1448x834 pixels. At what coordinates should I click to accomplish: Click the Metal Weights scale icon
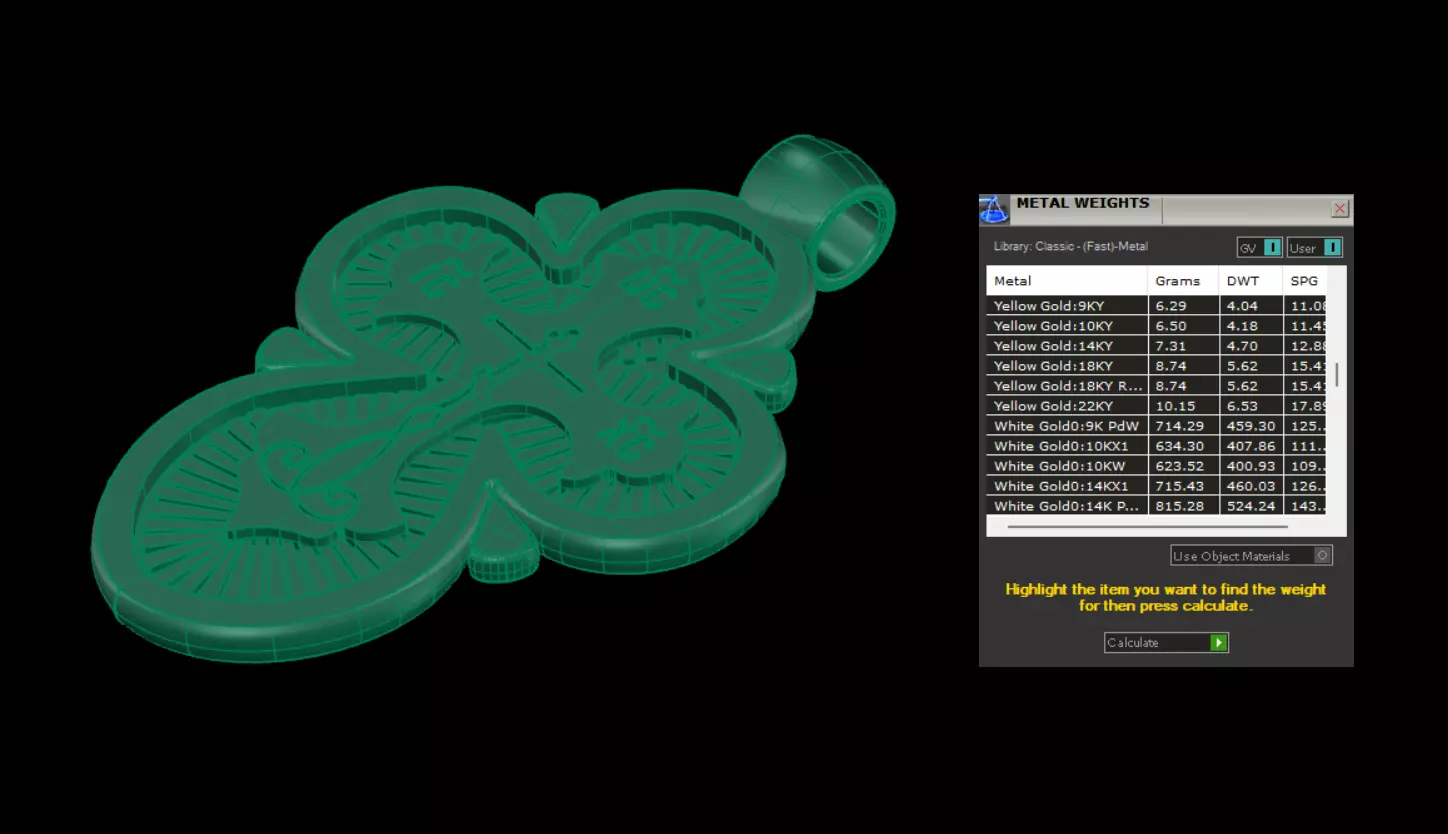pyautogui.click(x=993, y=209)
